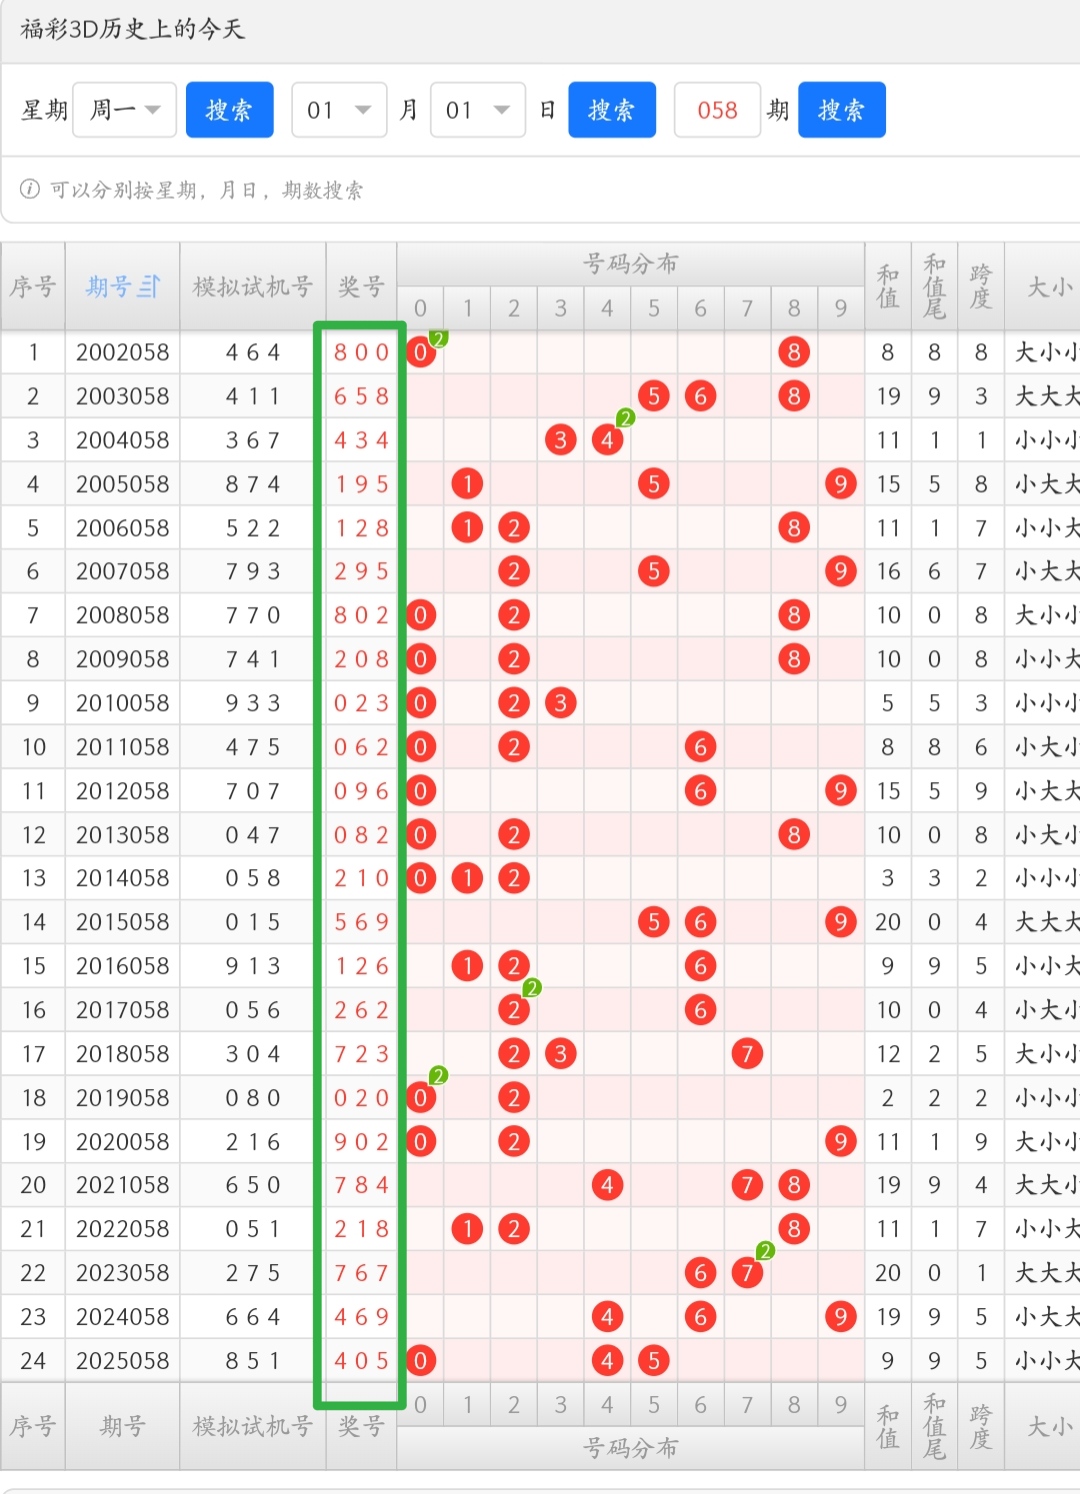Select the 奖号 column header at top
The height and width of the screenshot is (1494, 1080).
[361, 287]
